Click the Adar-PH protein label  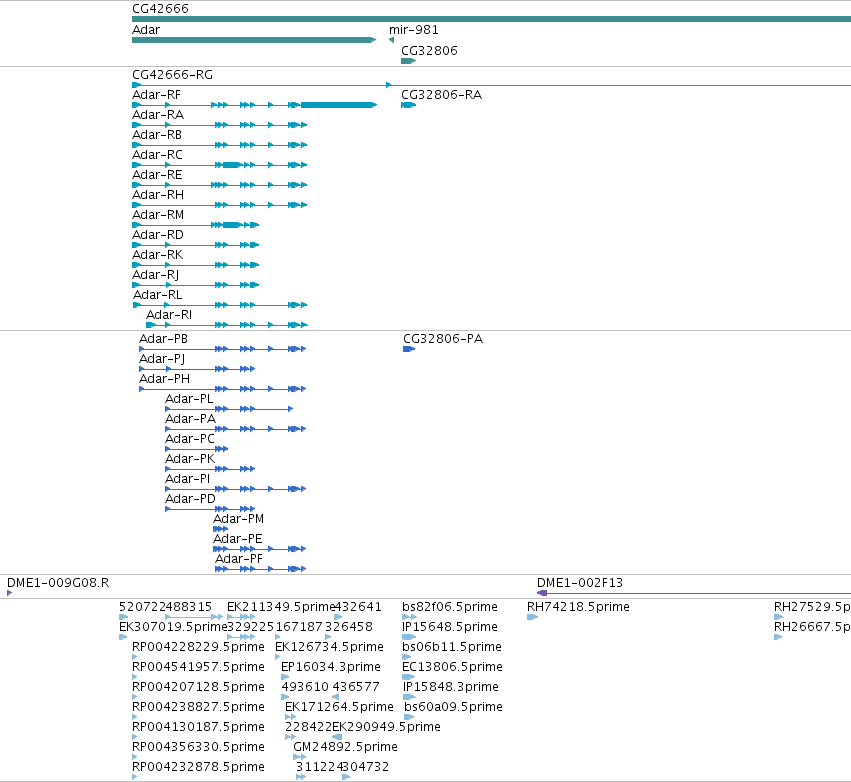coord(164,379)
